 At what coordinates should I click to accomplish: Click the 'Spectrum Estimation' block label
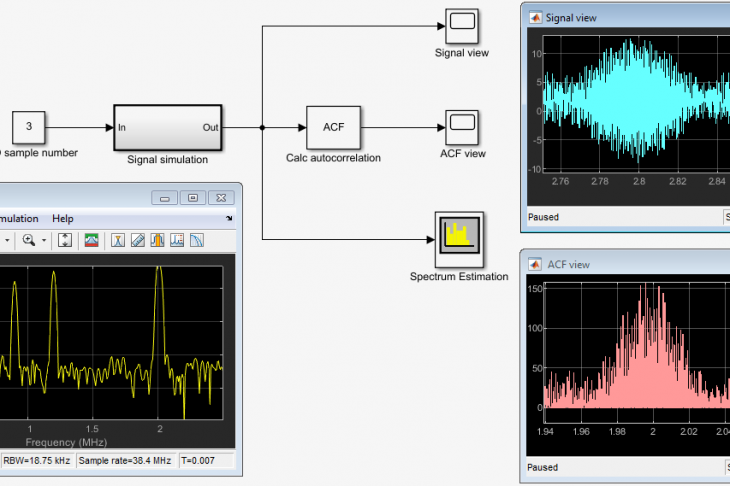point(459,277)
